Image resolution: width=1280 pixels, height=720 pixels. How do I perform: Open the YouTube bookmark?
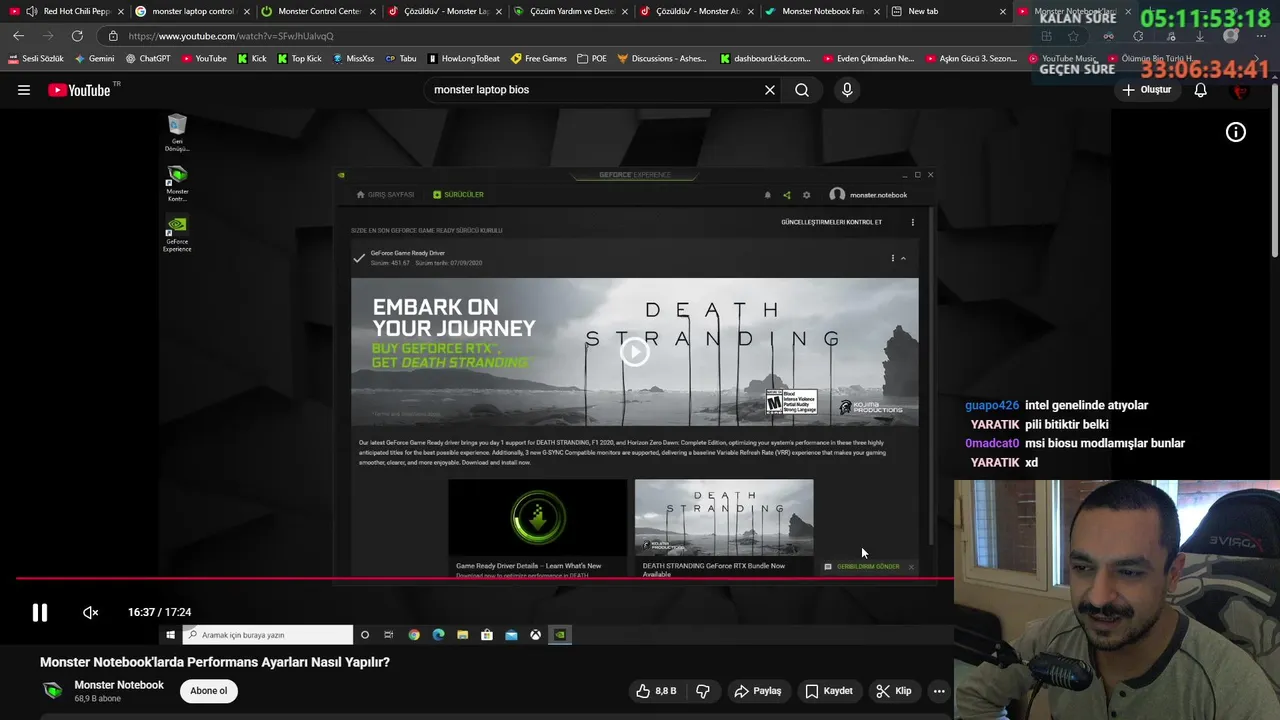204,59
